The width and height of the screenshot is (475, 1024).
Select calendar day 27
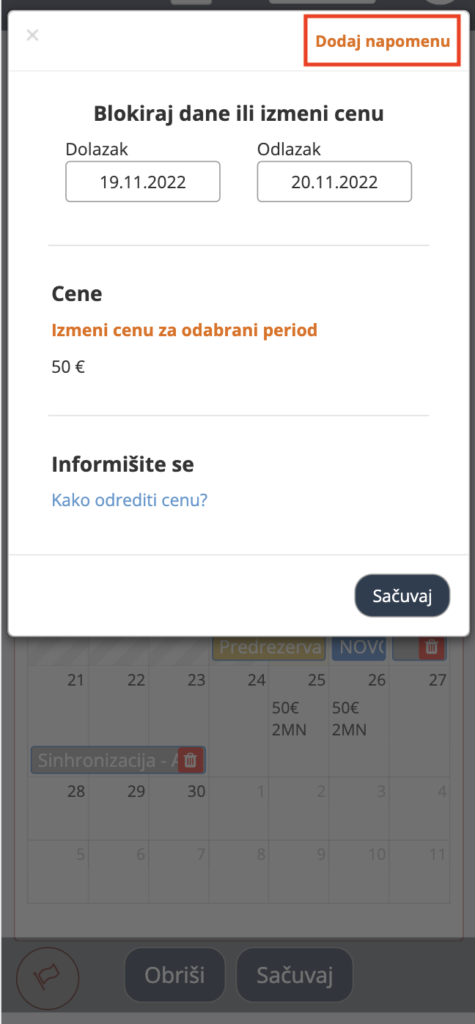pyautogui.click(x=419, y=707)
